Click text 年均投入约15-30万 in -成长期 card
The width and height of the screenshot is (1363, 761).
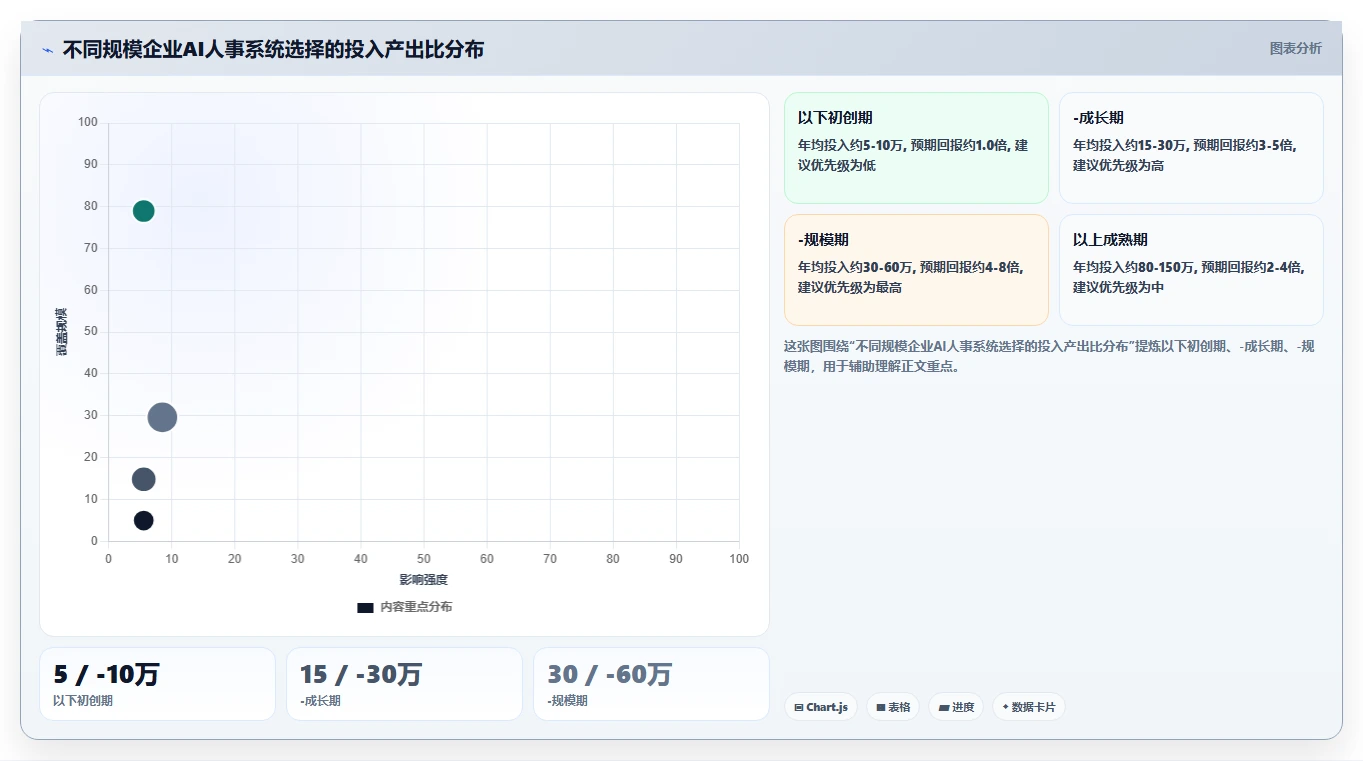(x=1130, y=145)
